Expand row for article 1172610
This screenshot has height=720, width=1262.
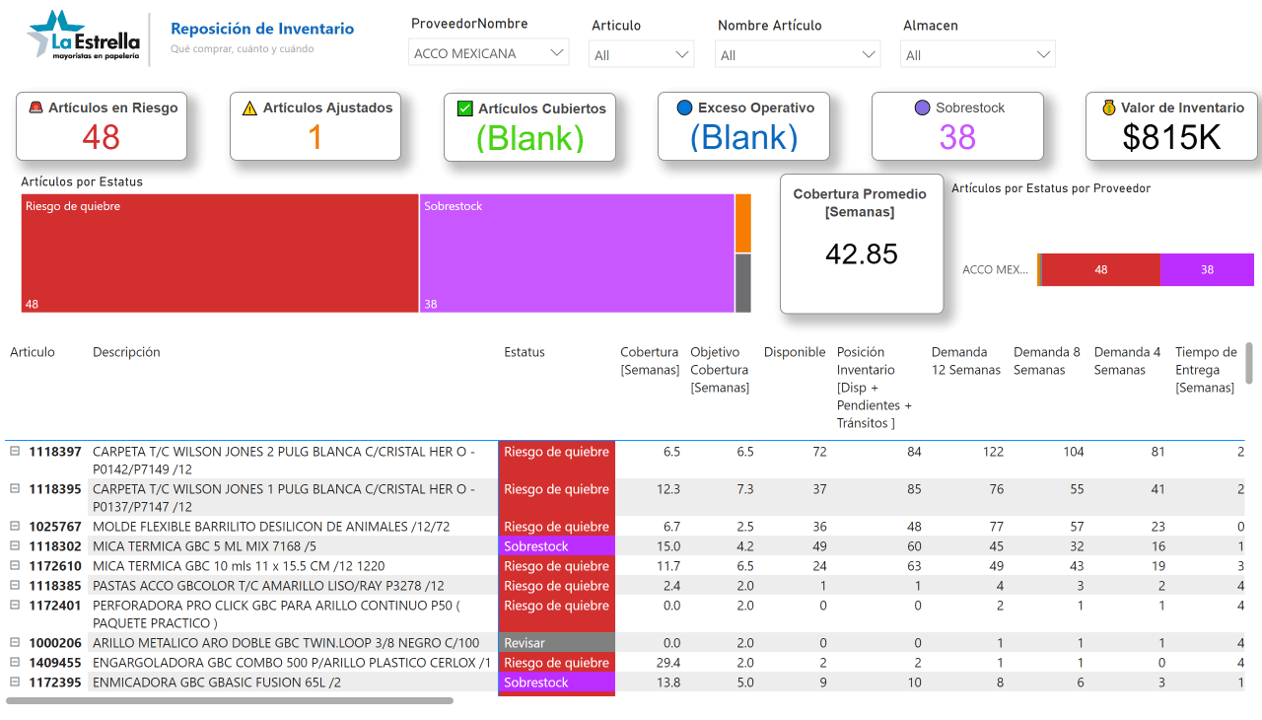pos(15,566)
